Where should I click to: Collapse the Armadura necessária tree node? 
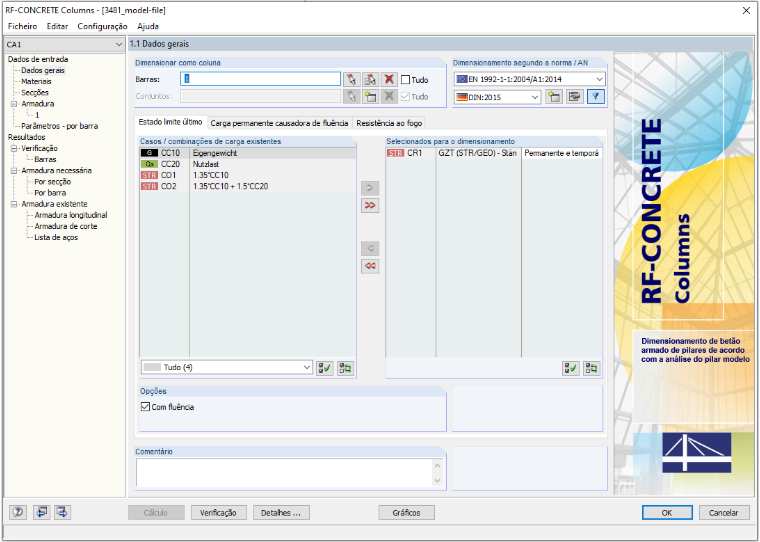tap(14, 171)
